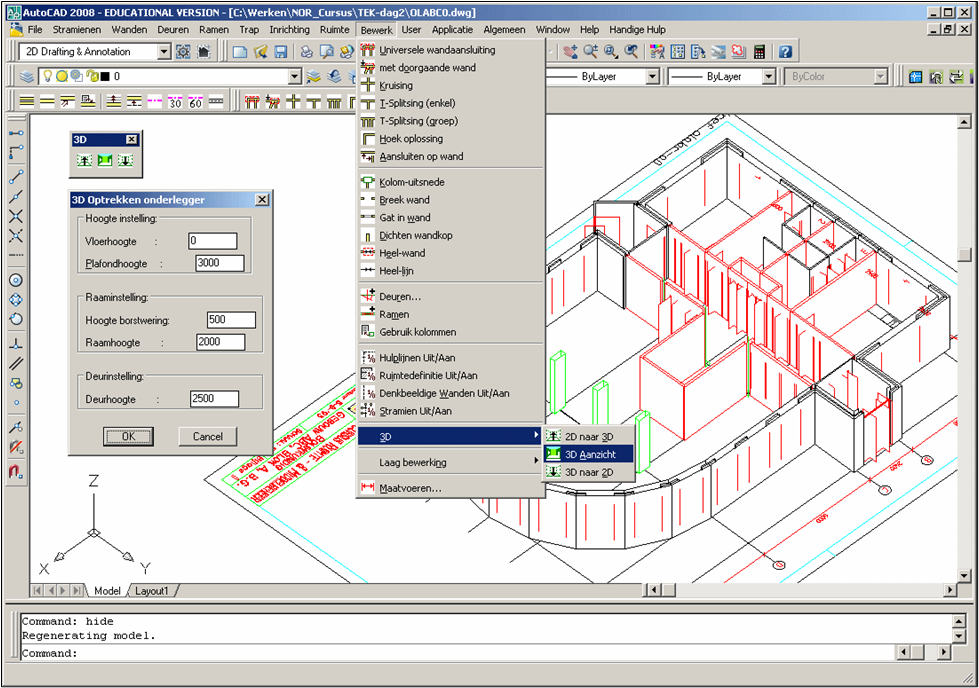979x688 pixels.
Task: Click 2D naar 3D icon in 3D toolbar
Action: pos(84,160)
